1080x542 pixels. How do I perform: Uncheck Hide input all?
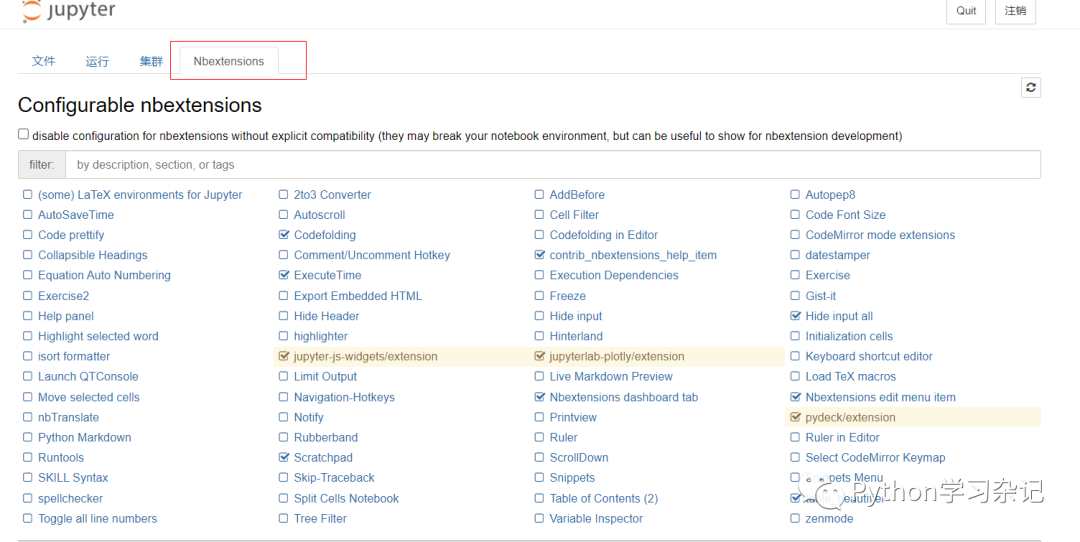(795, 316)
